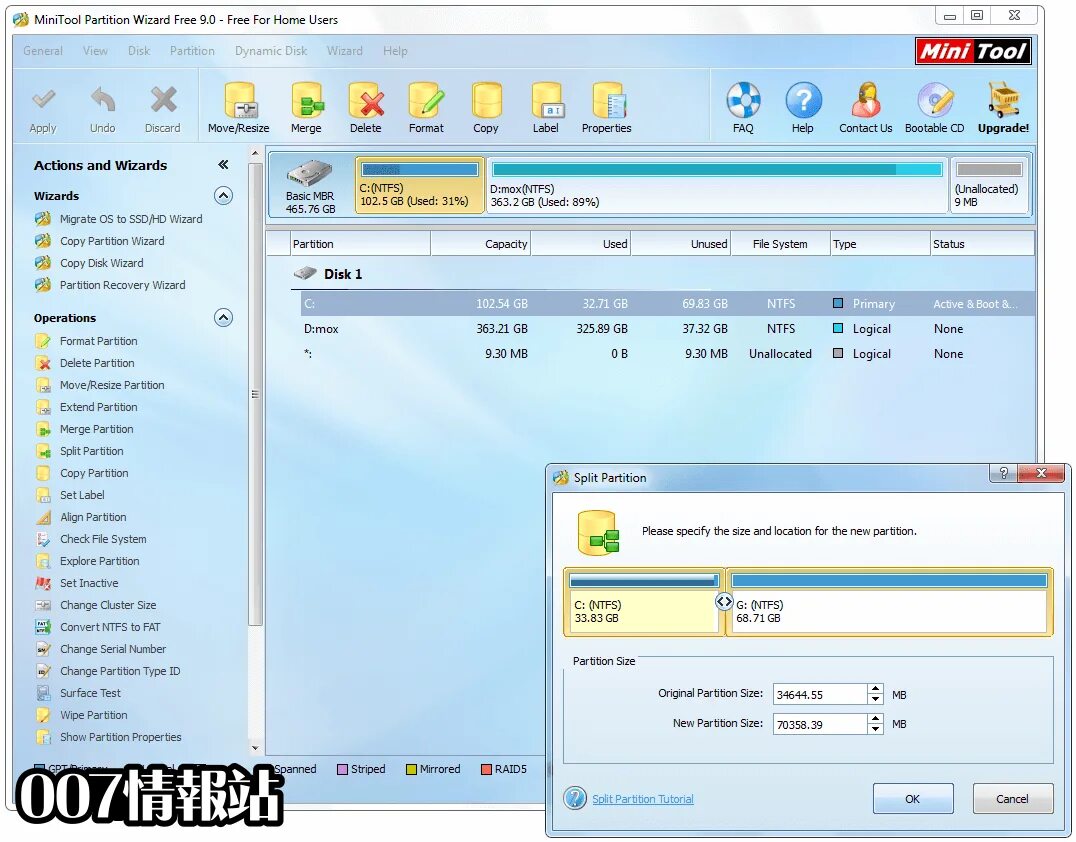The width and height of the screenshot is (1076, 842).
Task: Open the General menu
Action: (x=43, y=51)
